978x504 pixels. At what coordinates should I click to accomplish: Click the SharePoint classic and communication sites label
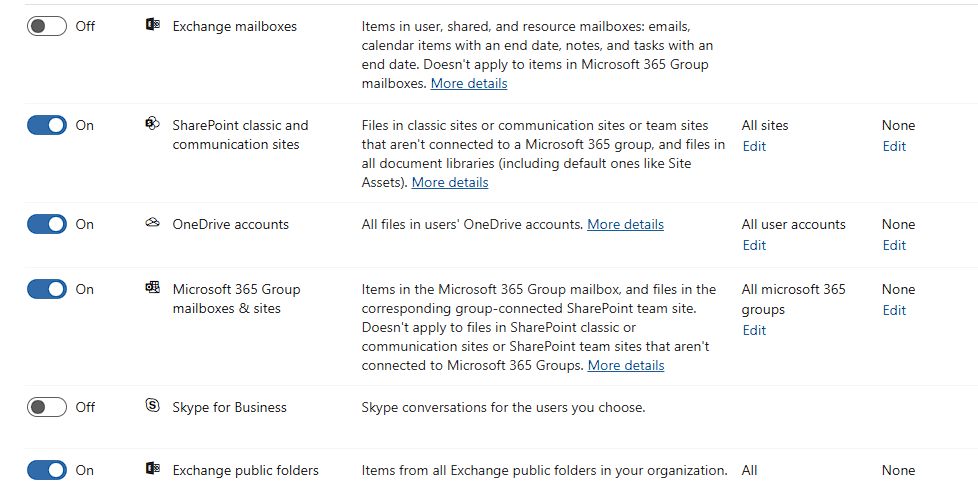tap(240, 135)
